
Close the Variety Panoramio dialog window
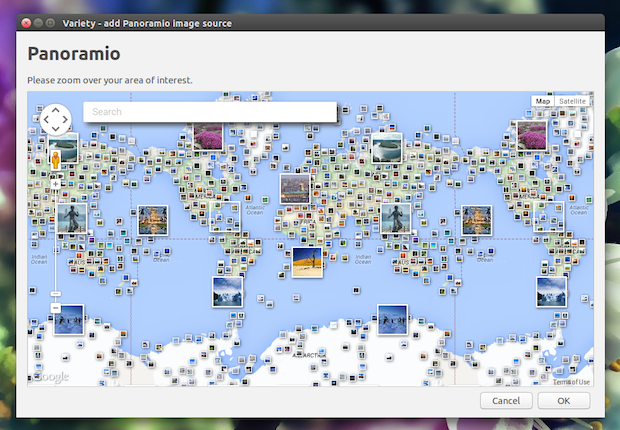click(x=26, y=23)
